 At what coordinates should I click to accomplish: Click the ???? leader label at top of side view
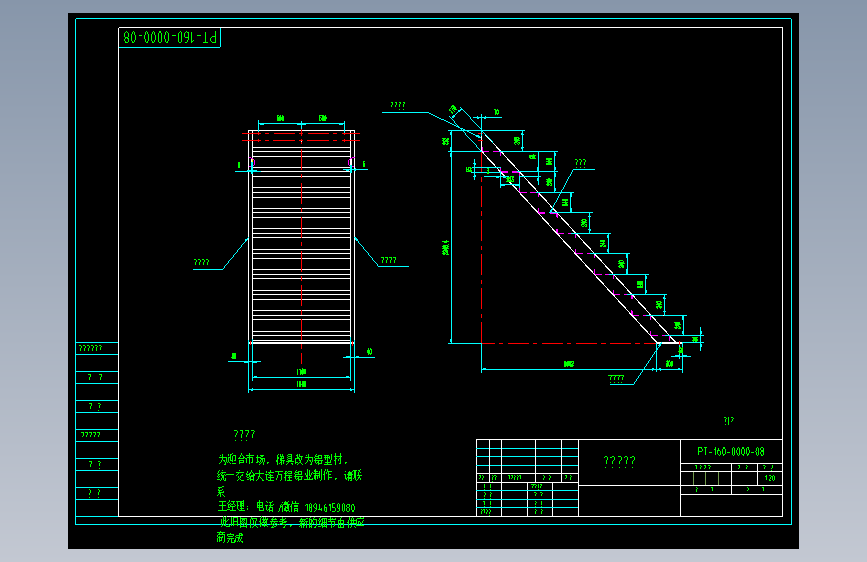pos(398,105)
